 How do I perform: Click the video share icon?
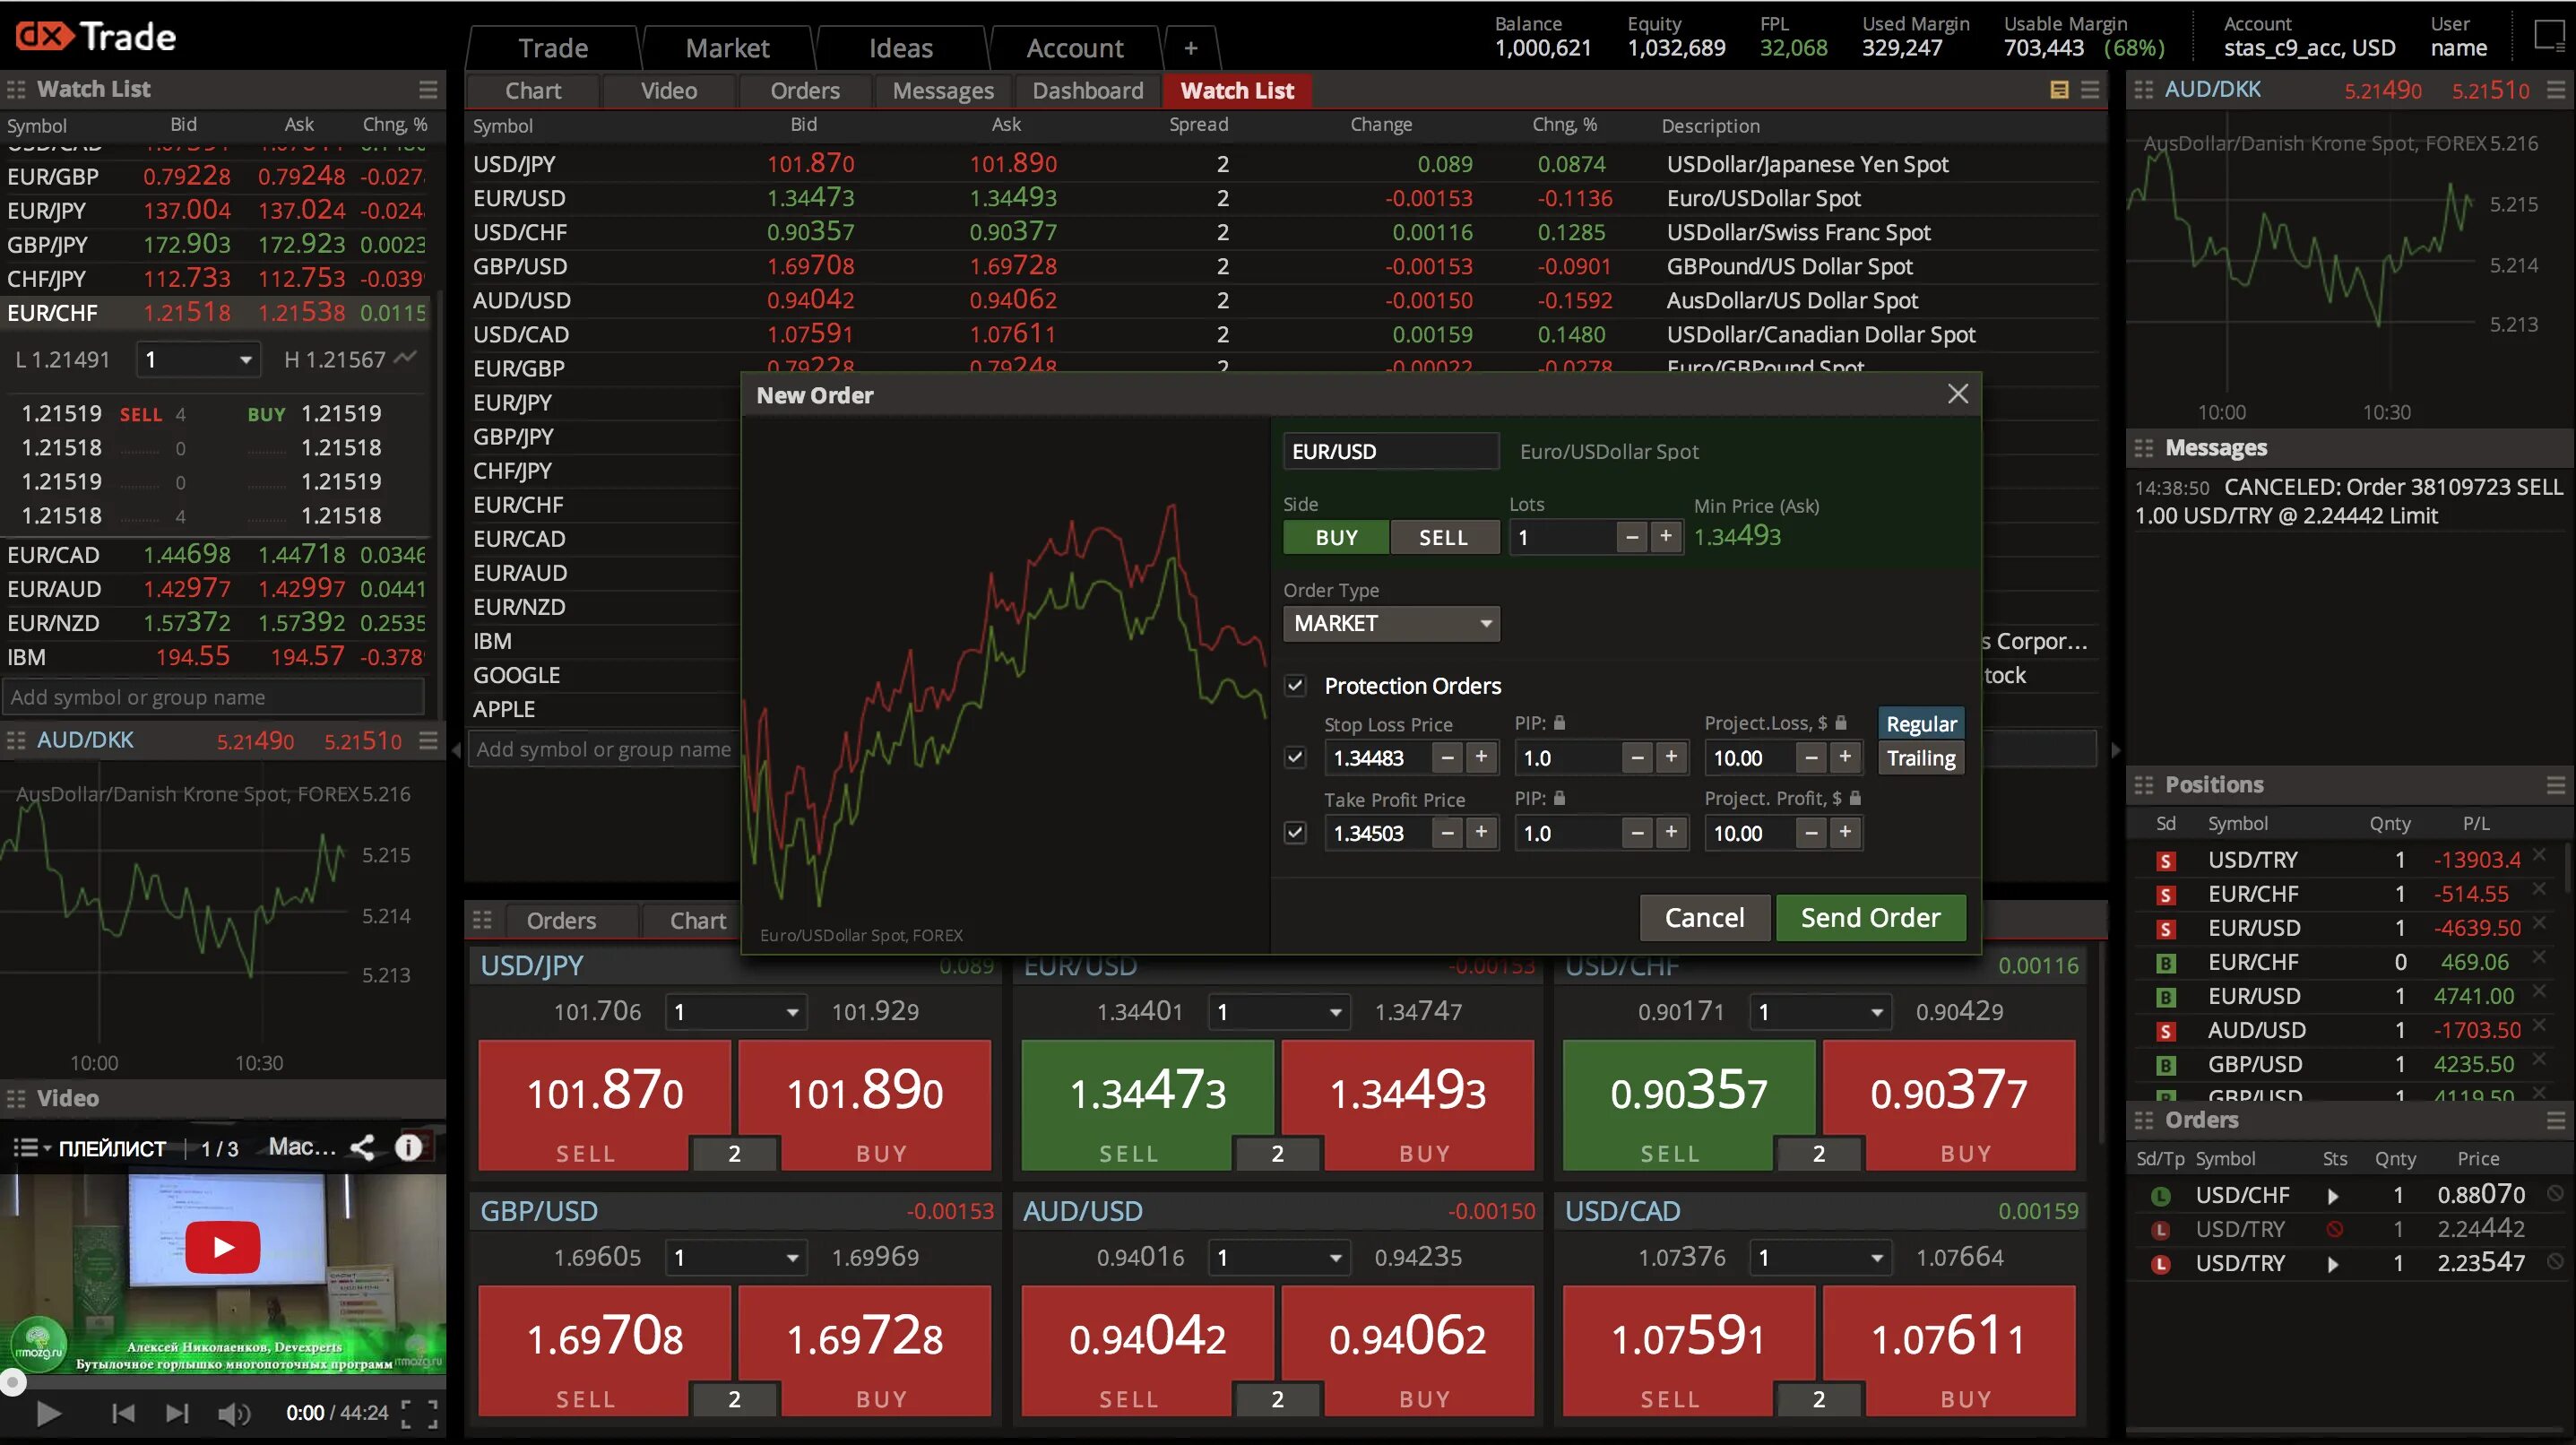pyautogui.click(x=362, y=1147)
